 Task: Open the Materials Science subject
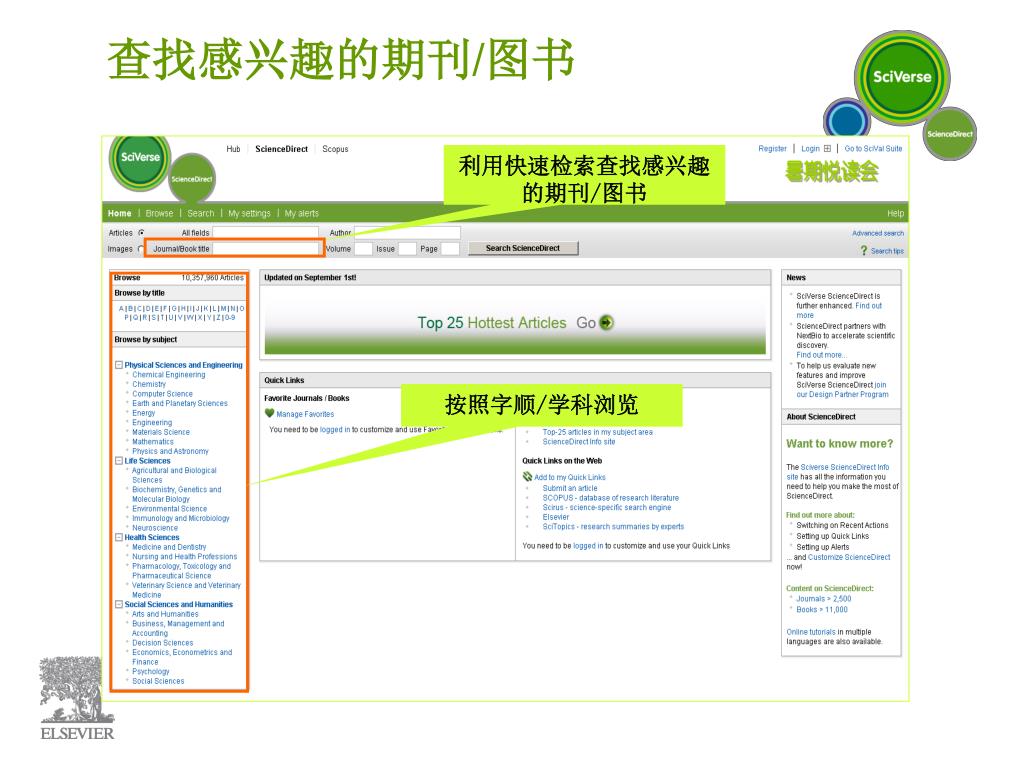point(161,432)
